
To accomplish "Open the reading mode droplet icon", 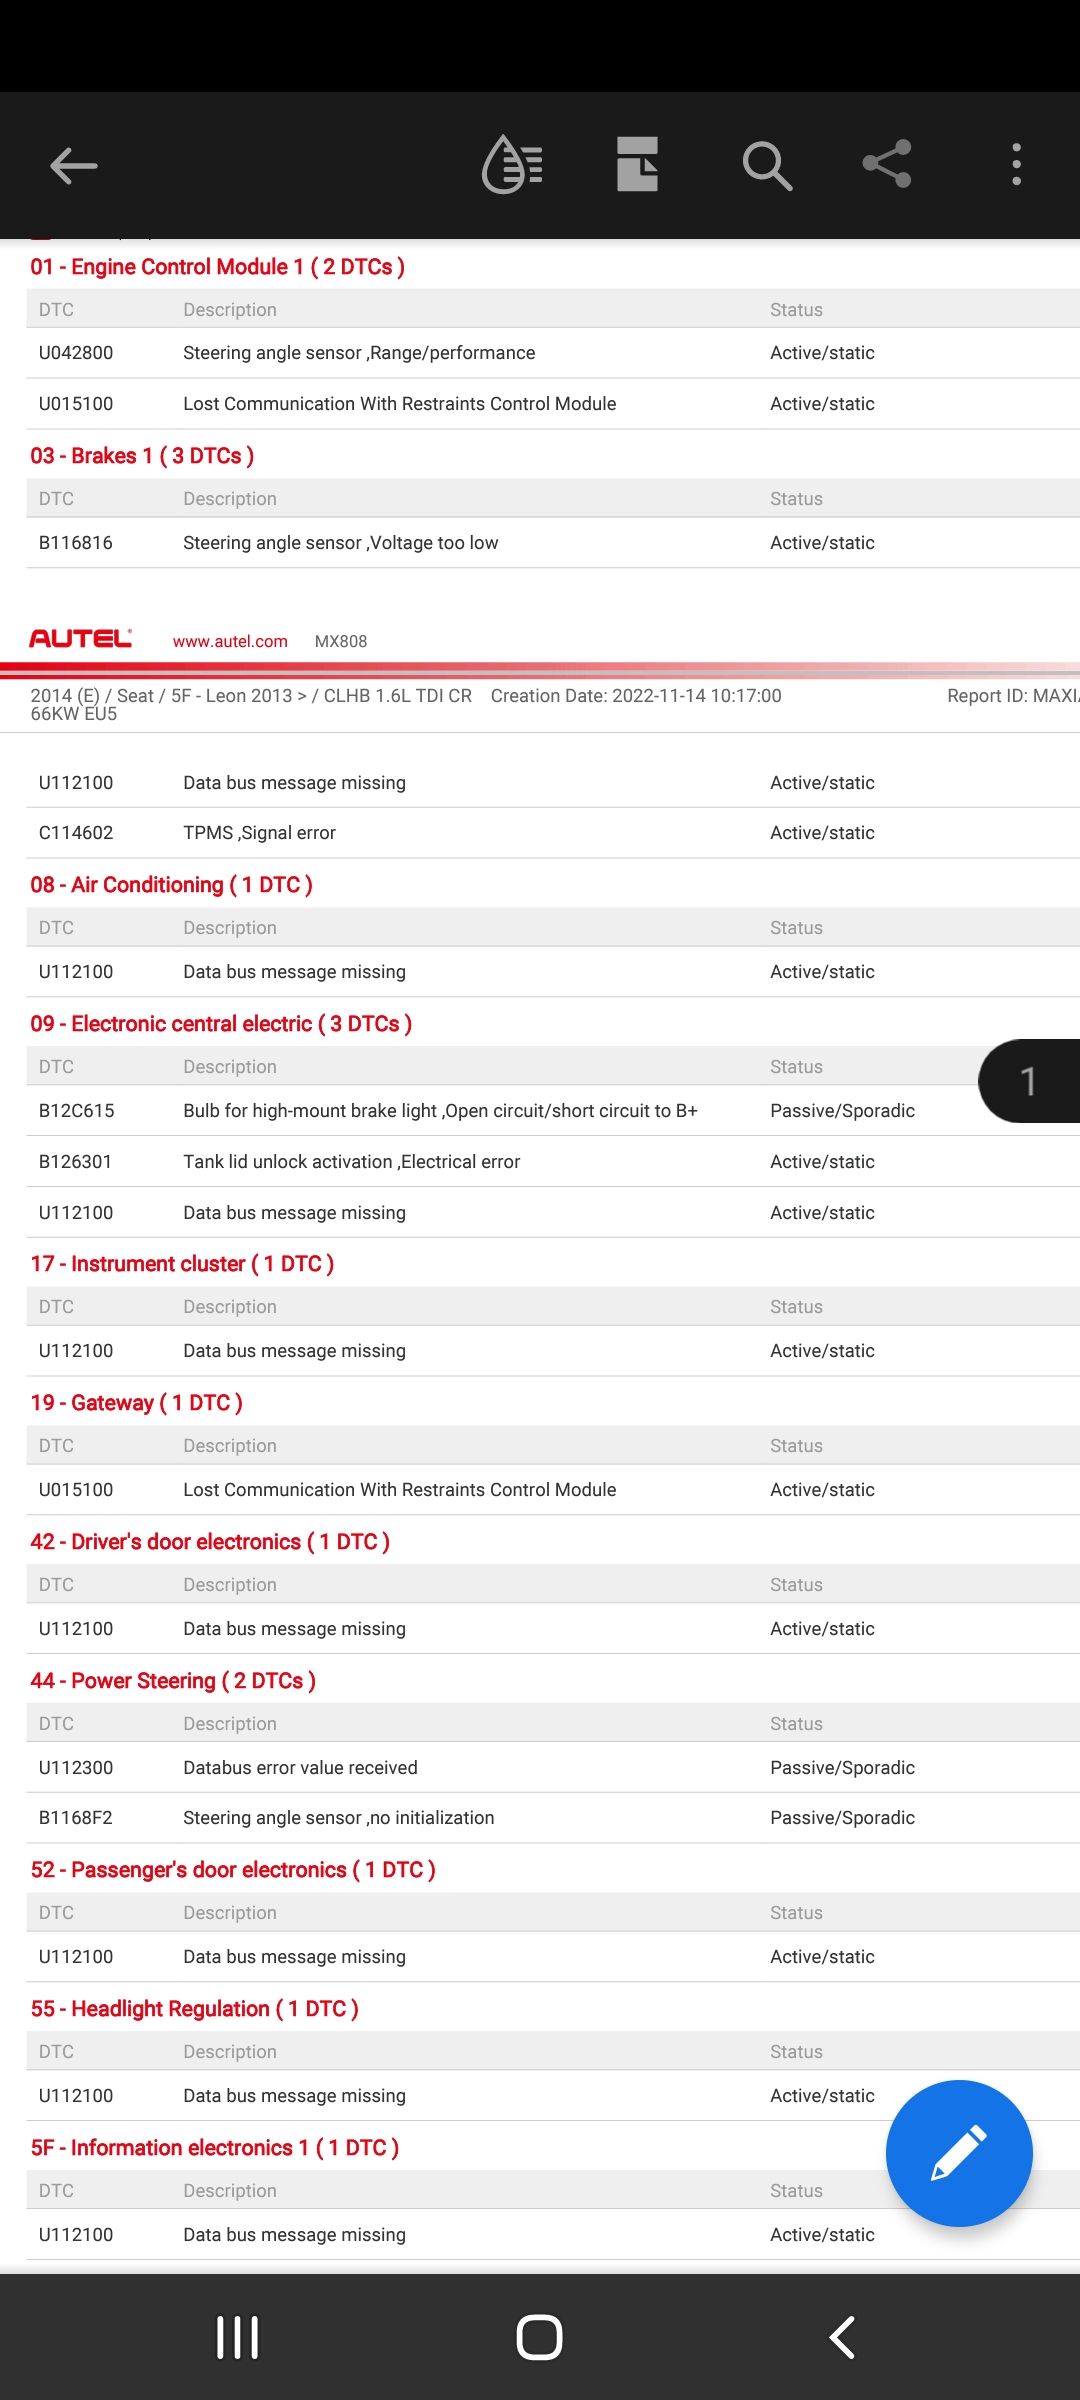I will click(x=512, y=165).
